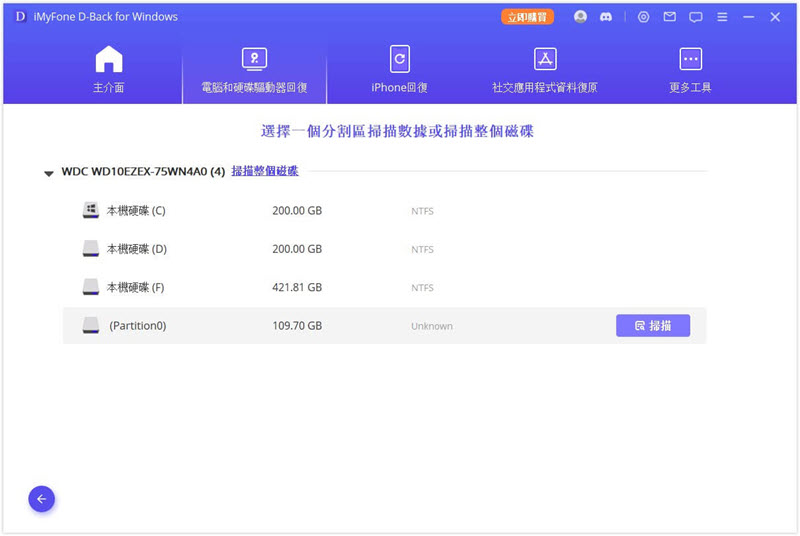Click the Unknown file system label

432,326
